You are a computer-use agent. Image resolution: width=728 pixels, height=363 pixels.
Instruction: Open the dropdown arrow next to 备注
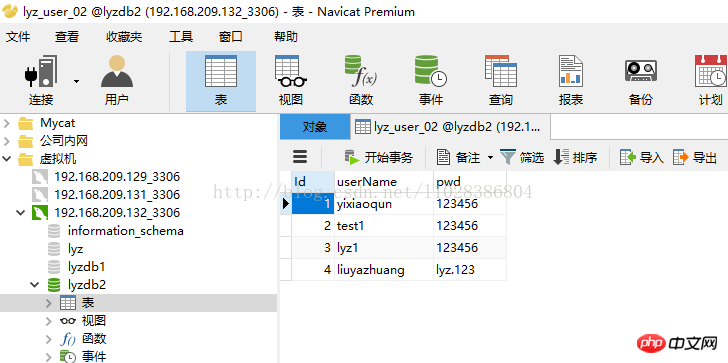pyautogui.click(x=490, y=158)
